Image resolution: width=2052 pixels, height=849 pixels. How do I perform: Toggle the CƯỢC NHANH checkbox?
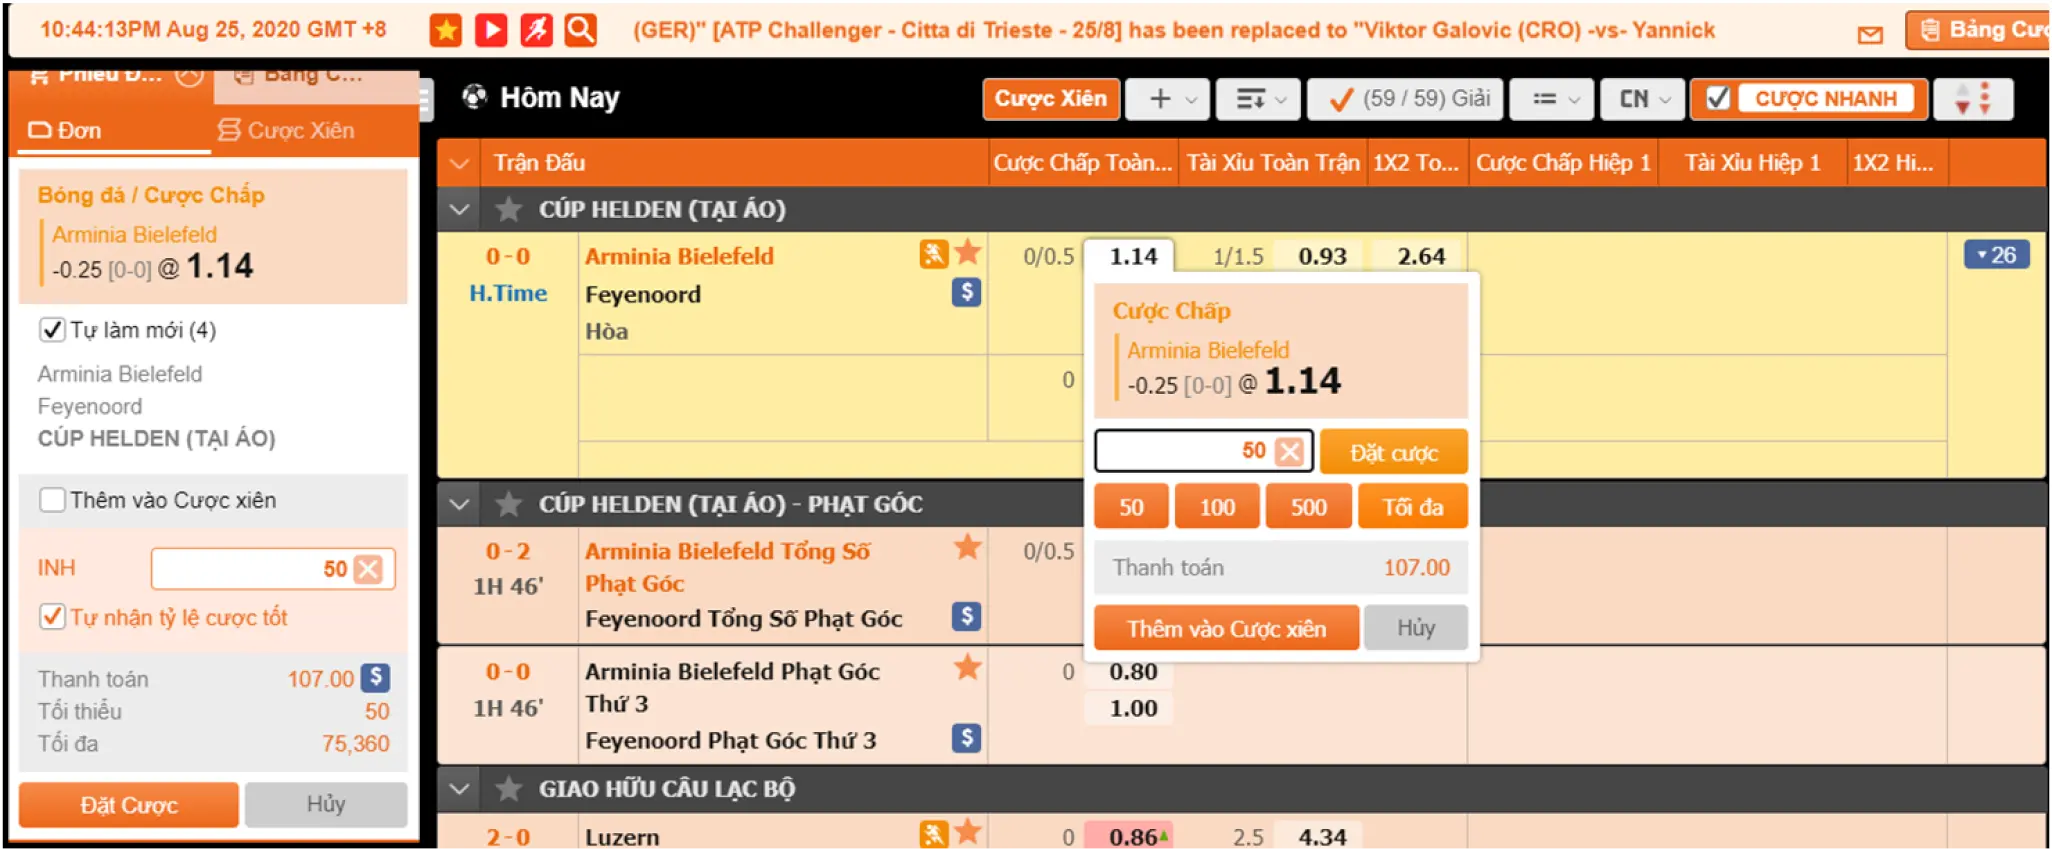point(1718,99)
